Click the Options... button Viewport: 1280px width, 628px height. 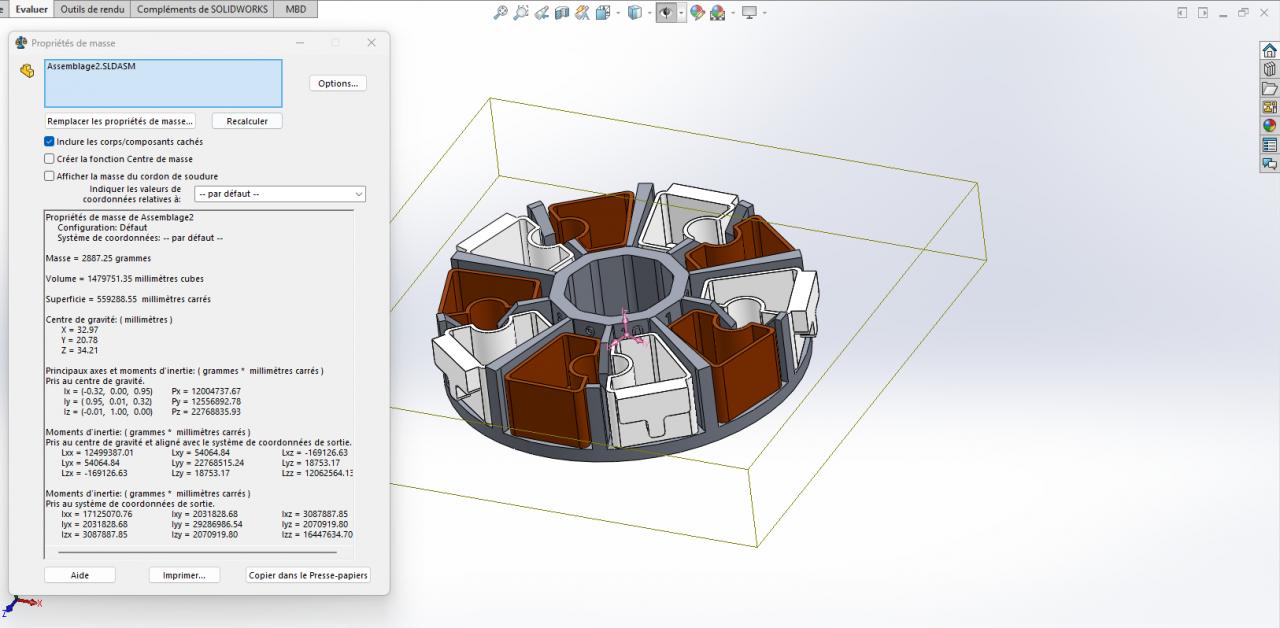click(x=338, y=83)
